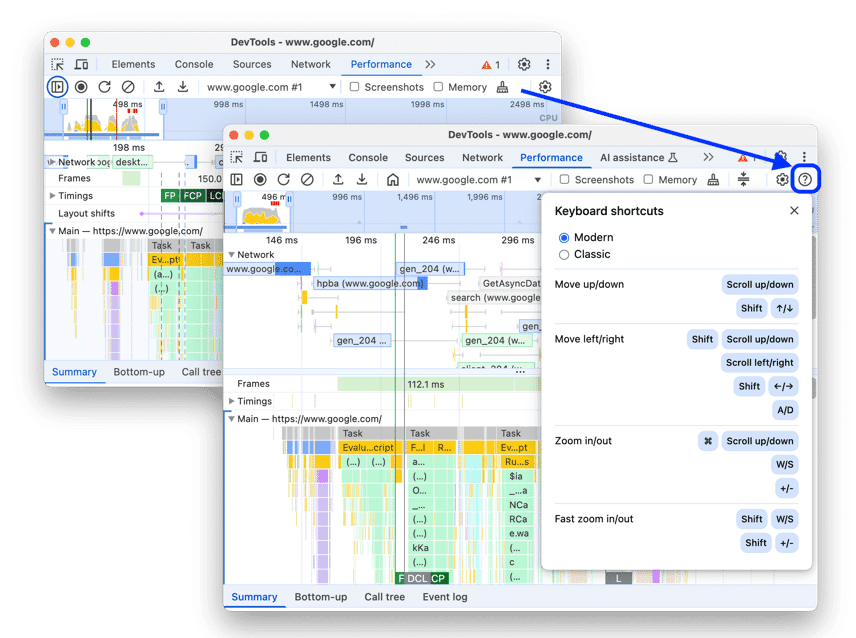
Task: Collapse Network track in front window
Action: [231, 254]
